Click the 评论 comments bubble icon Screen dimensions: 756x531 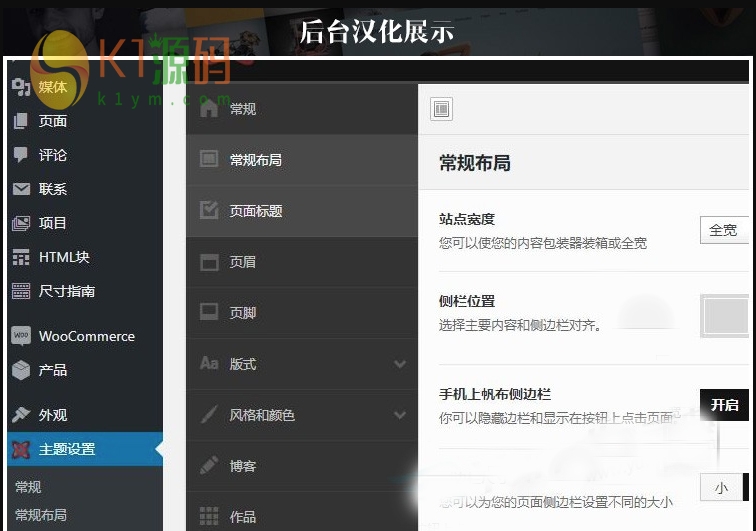[21, 155]
